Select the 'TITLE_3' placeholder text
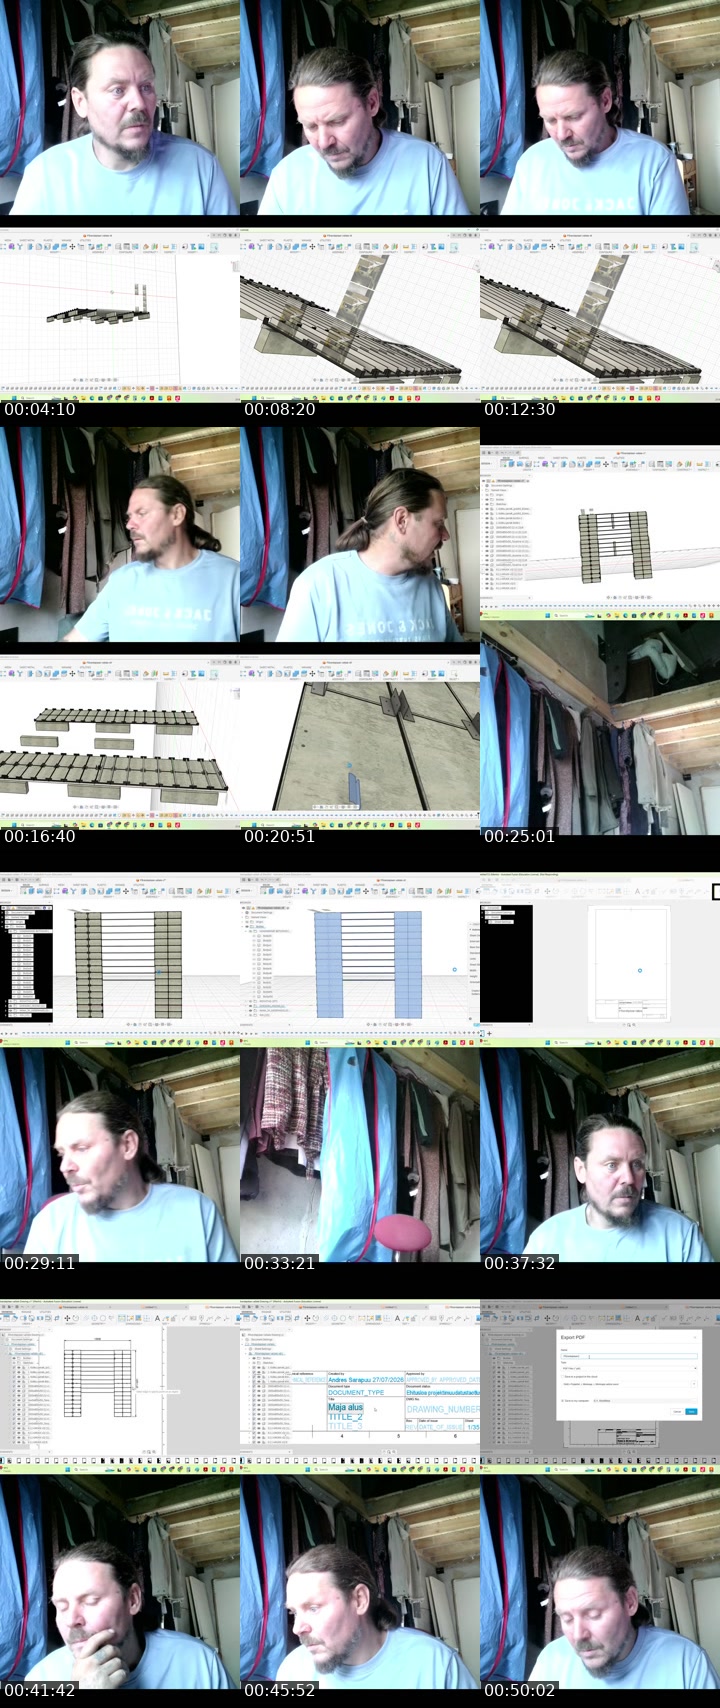 click(x=345, y=1426)
